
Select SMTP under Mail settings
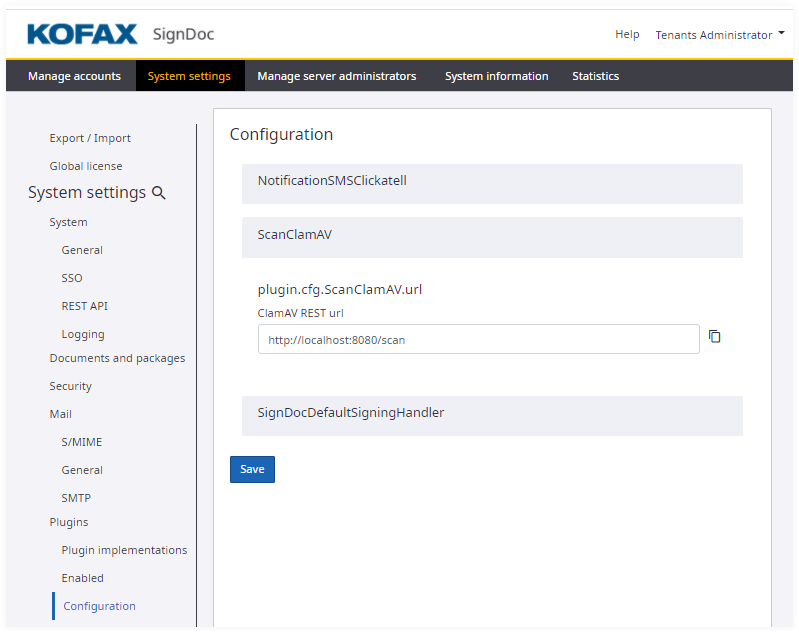pyautogui.click(x=76, y=499)
